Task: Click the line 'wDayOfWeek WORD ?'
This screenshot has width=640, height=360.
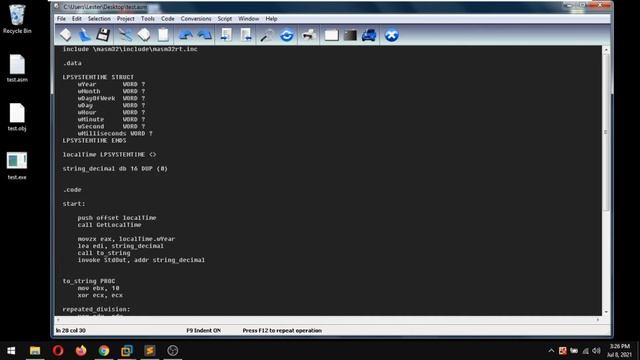Action: tap(111, 98)
